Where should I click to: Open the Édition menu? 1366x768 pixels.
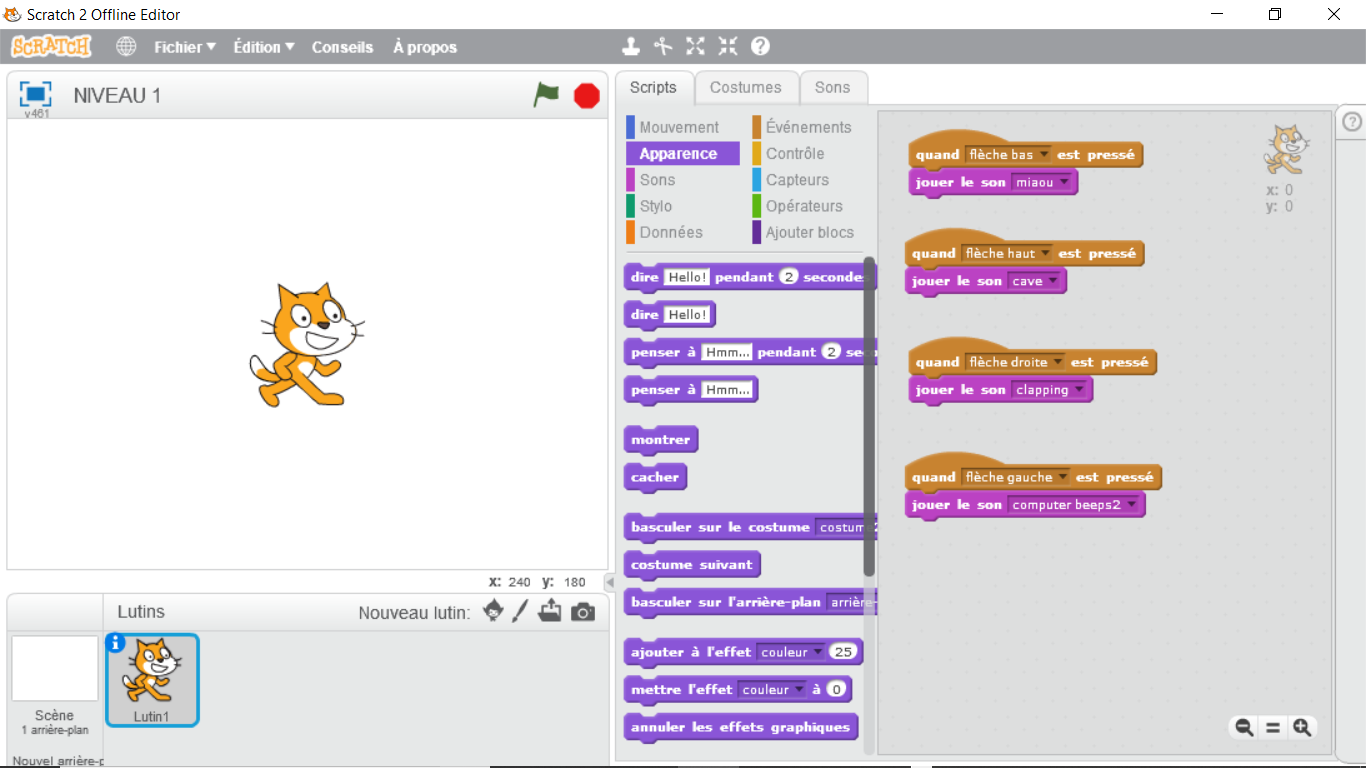(264, 47)
